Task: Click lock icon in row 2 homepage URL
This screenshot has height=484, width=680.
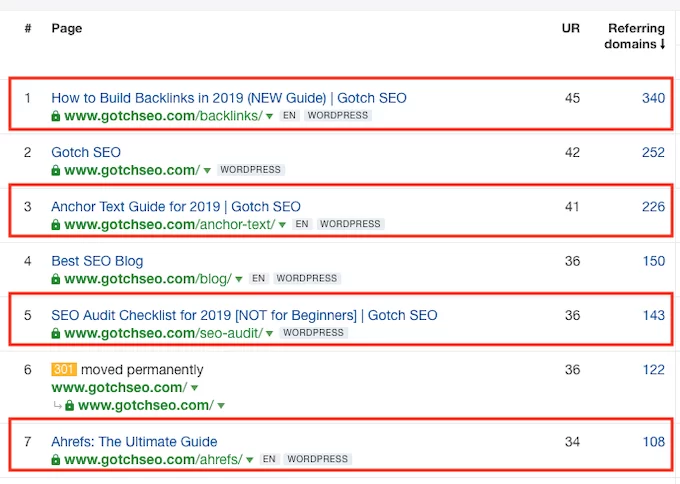Action: (56, 170)
